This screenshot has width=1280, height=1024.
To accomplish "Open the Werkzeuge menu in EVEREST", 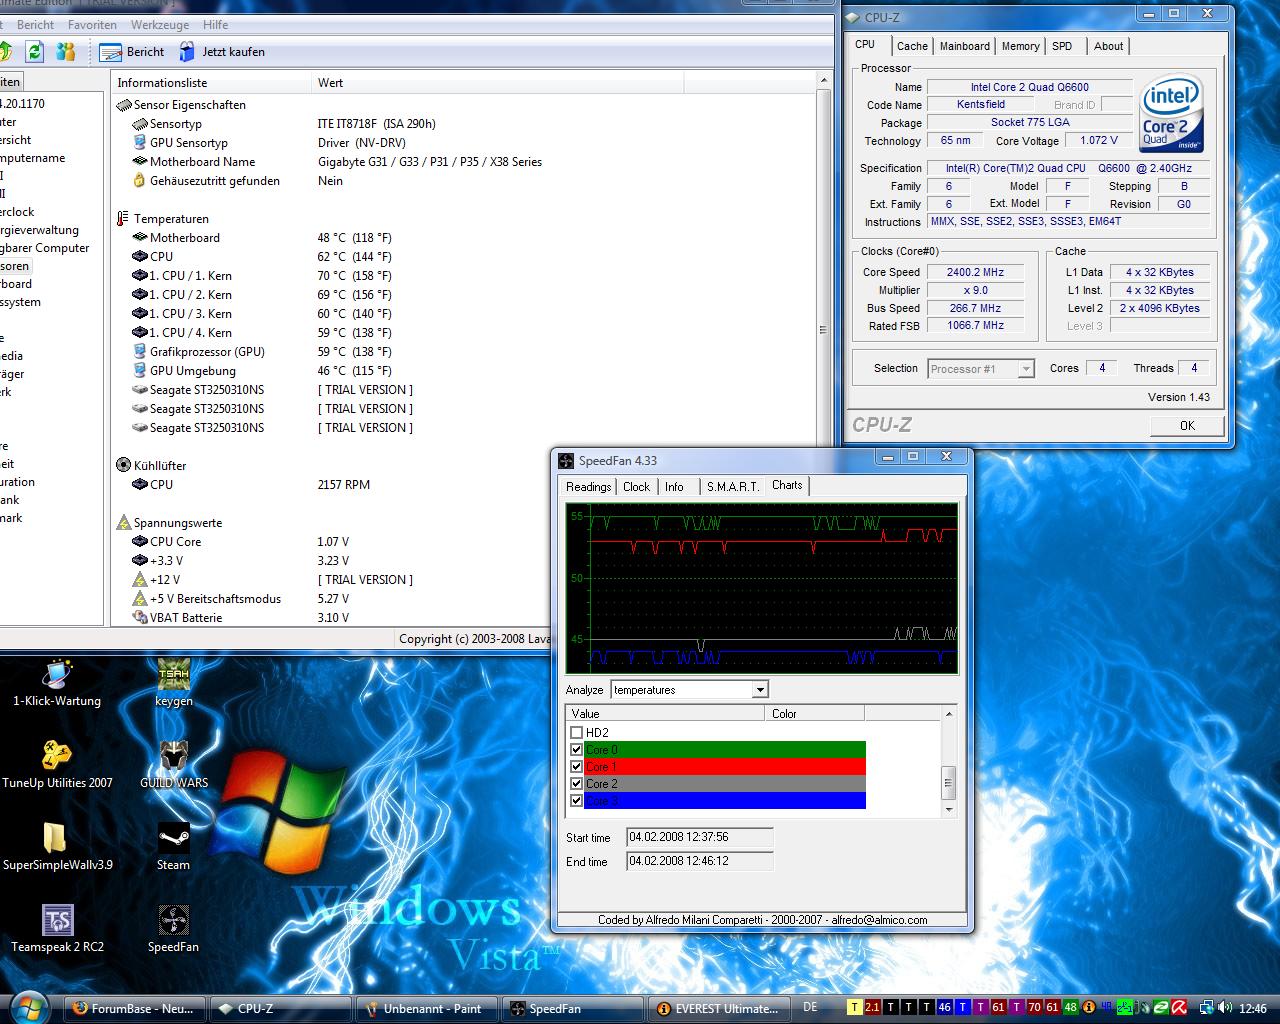I will (159, 25).
